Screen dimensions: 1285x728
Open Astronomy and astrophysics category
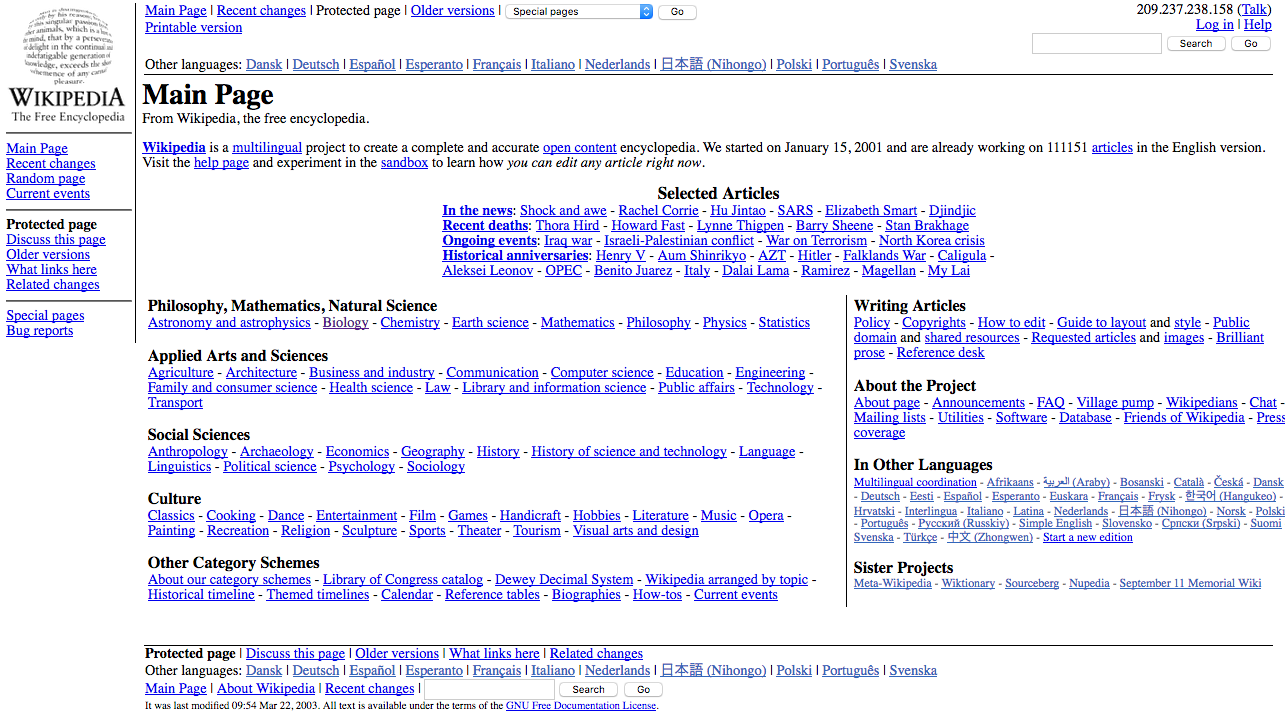click(x=229, y=322)
